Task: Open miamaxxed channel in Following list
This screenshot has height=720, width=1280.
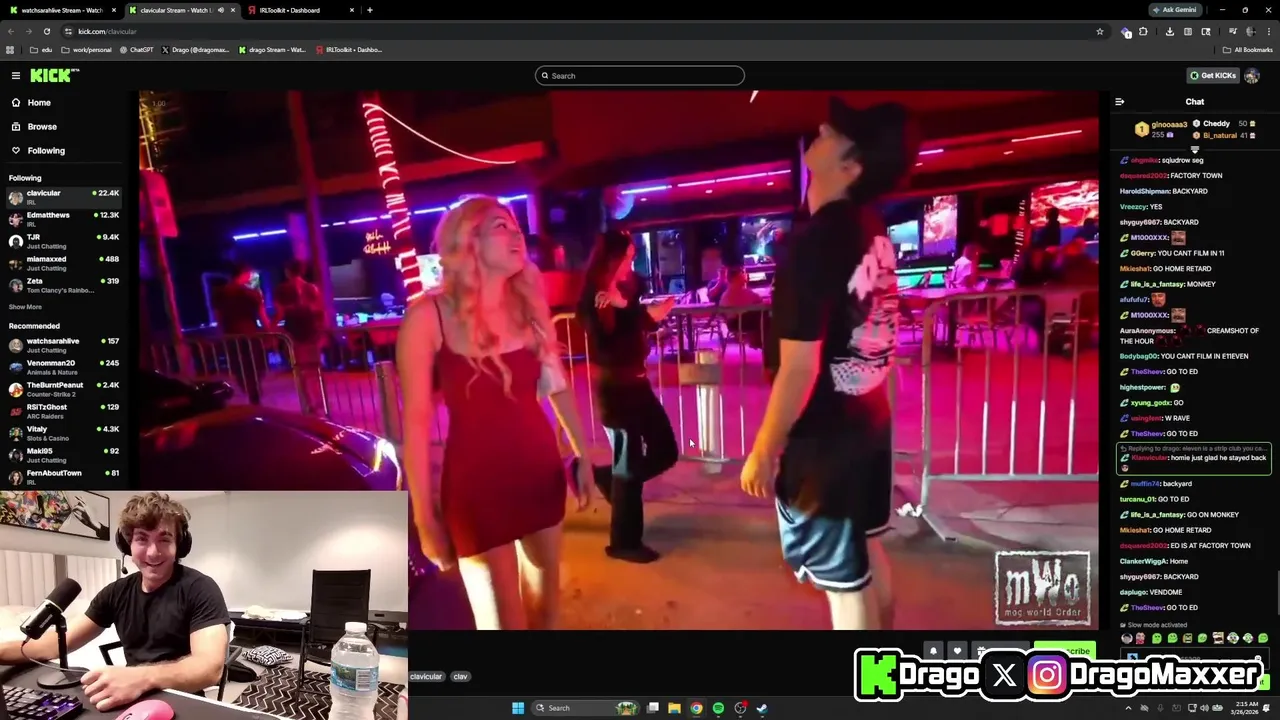Action: (x=64, y=263)
